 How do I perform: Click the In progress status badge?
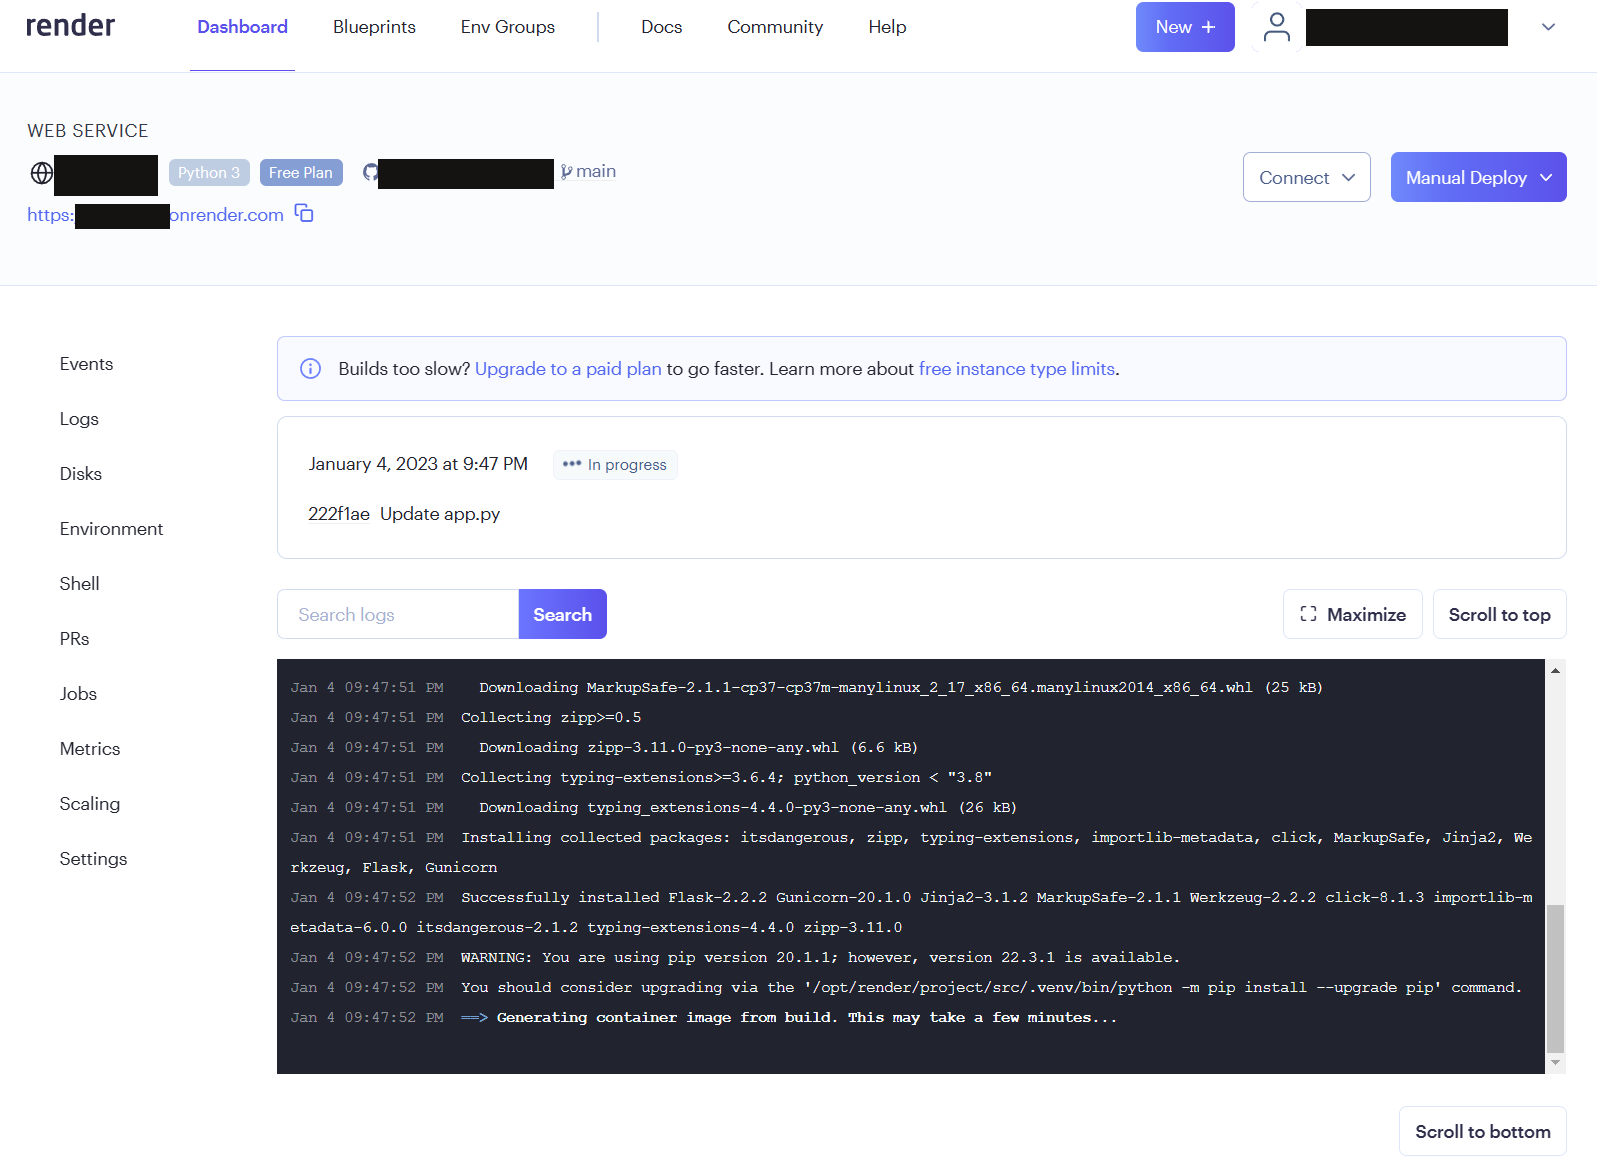click(615, 465)
